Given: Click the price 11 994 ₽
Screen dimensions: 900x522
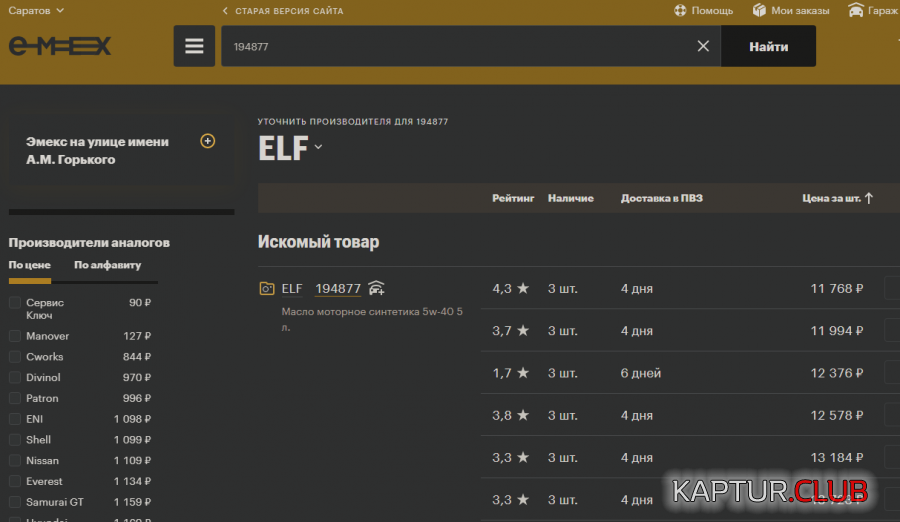Looking at the screenshot, I should (x=837, y=330).
